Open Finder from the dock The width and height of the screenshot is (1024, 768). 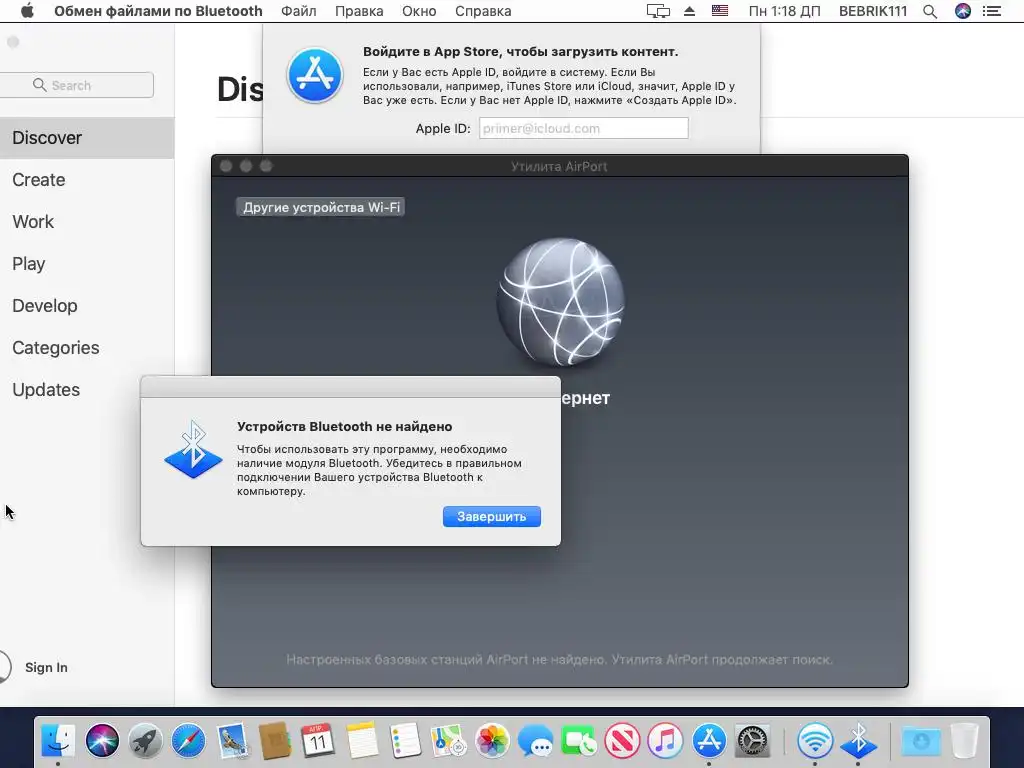[58, 741]
